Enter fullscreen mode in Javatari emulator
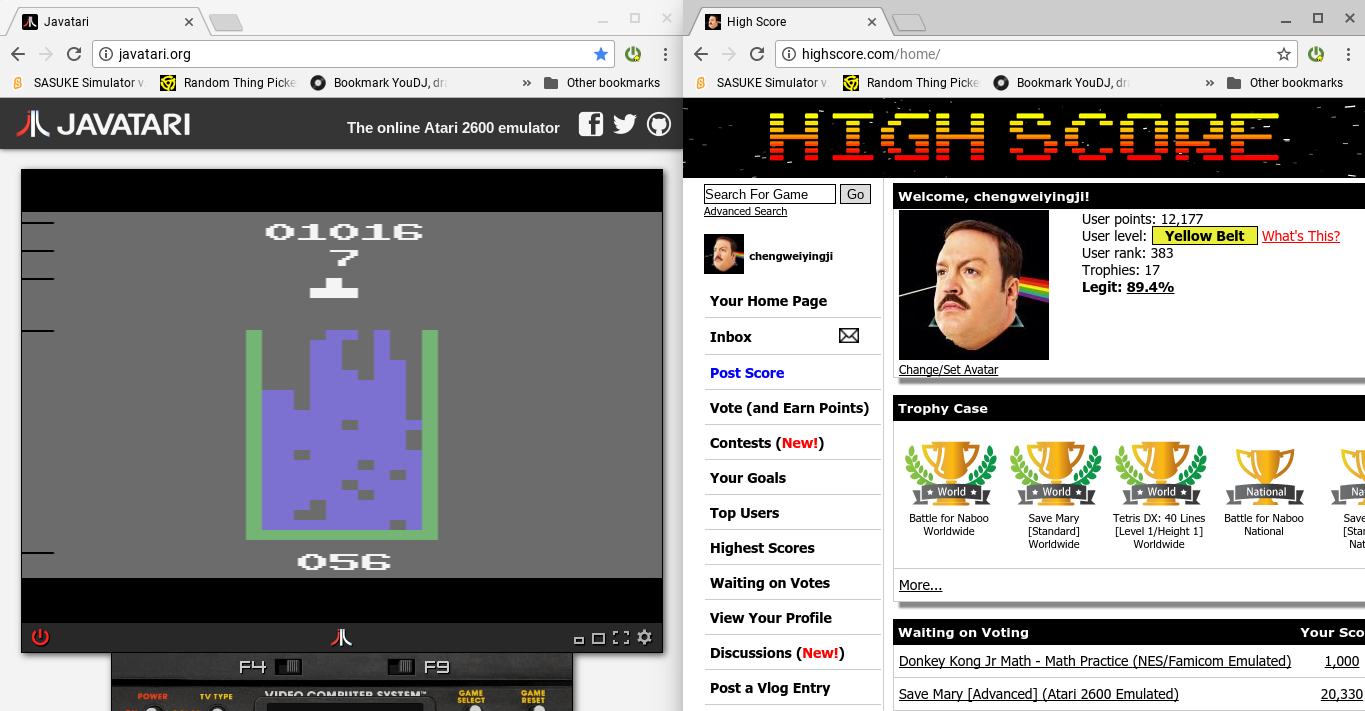 [x=620, y=637]
